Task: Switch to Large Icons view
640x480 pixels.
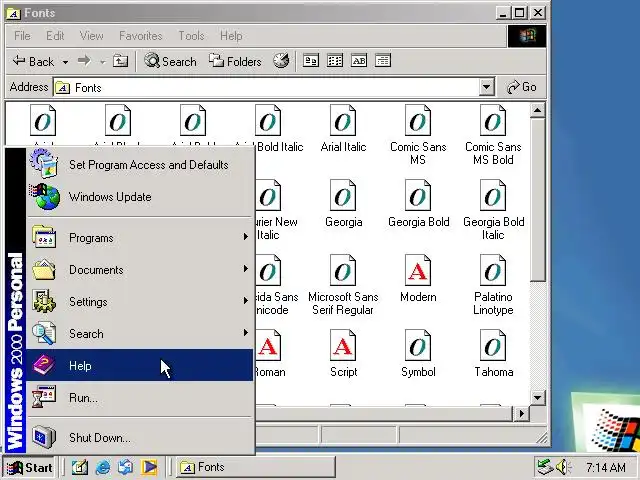Action: [311, 61]
